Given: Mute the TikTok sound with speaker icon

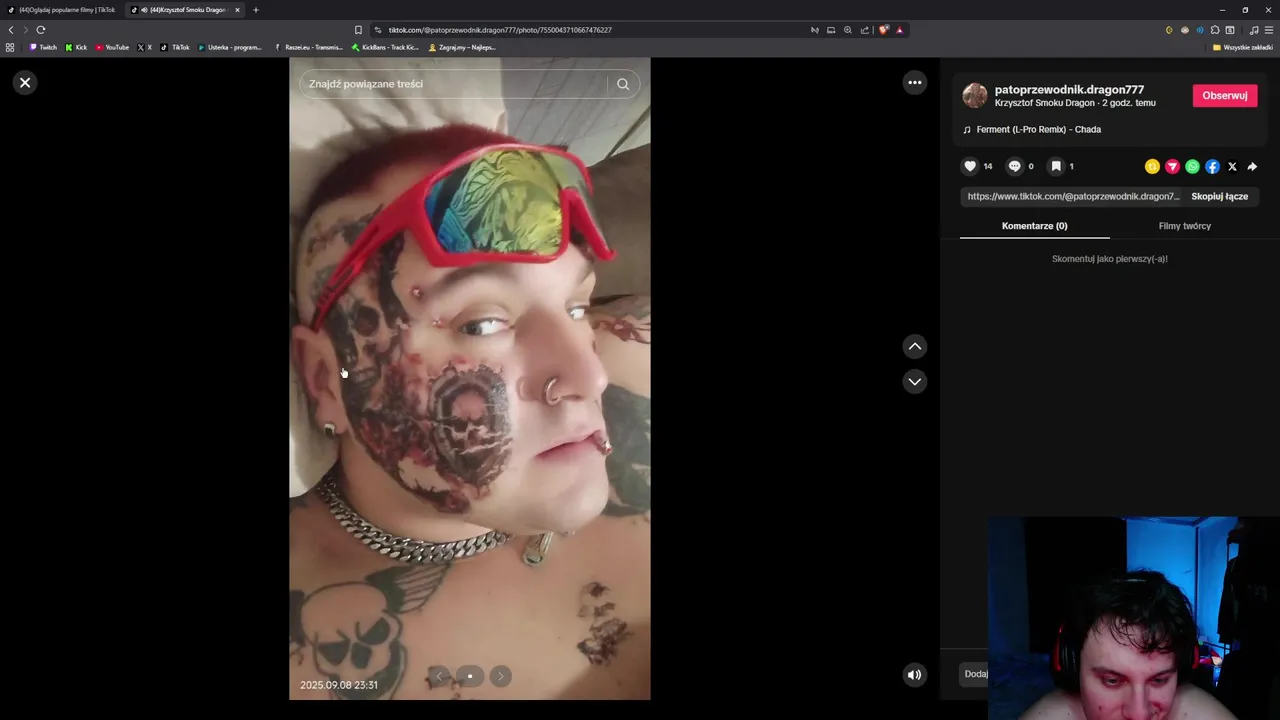Looking at the screenshot, I should tap(914, 675).
